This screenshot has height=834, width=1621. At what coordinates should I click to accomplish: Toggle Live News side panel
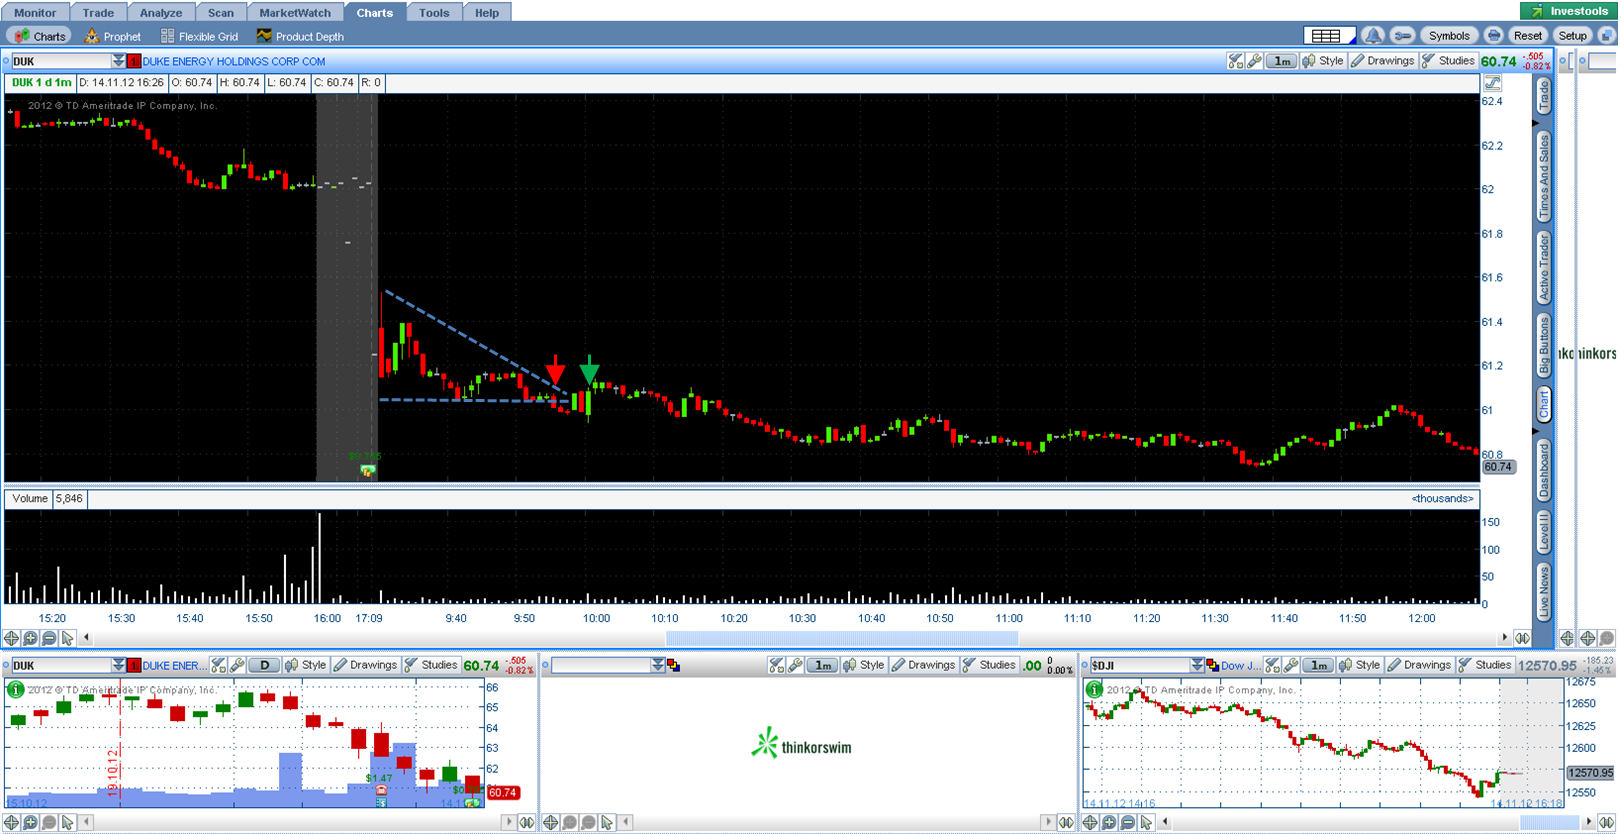(x=1544, y=591)
